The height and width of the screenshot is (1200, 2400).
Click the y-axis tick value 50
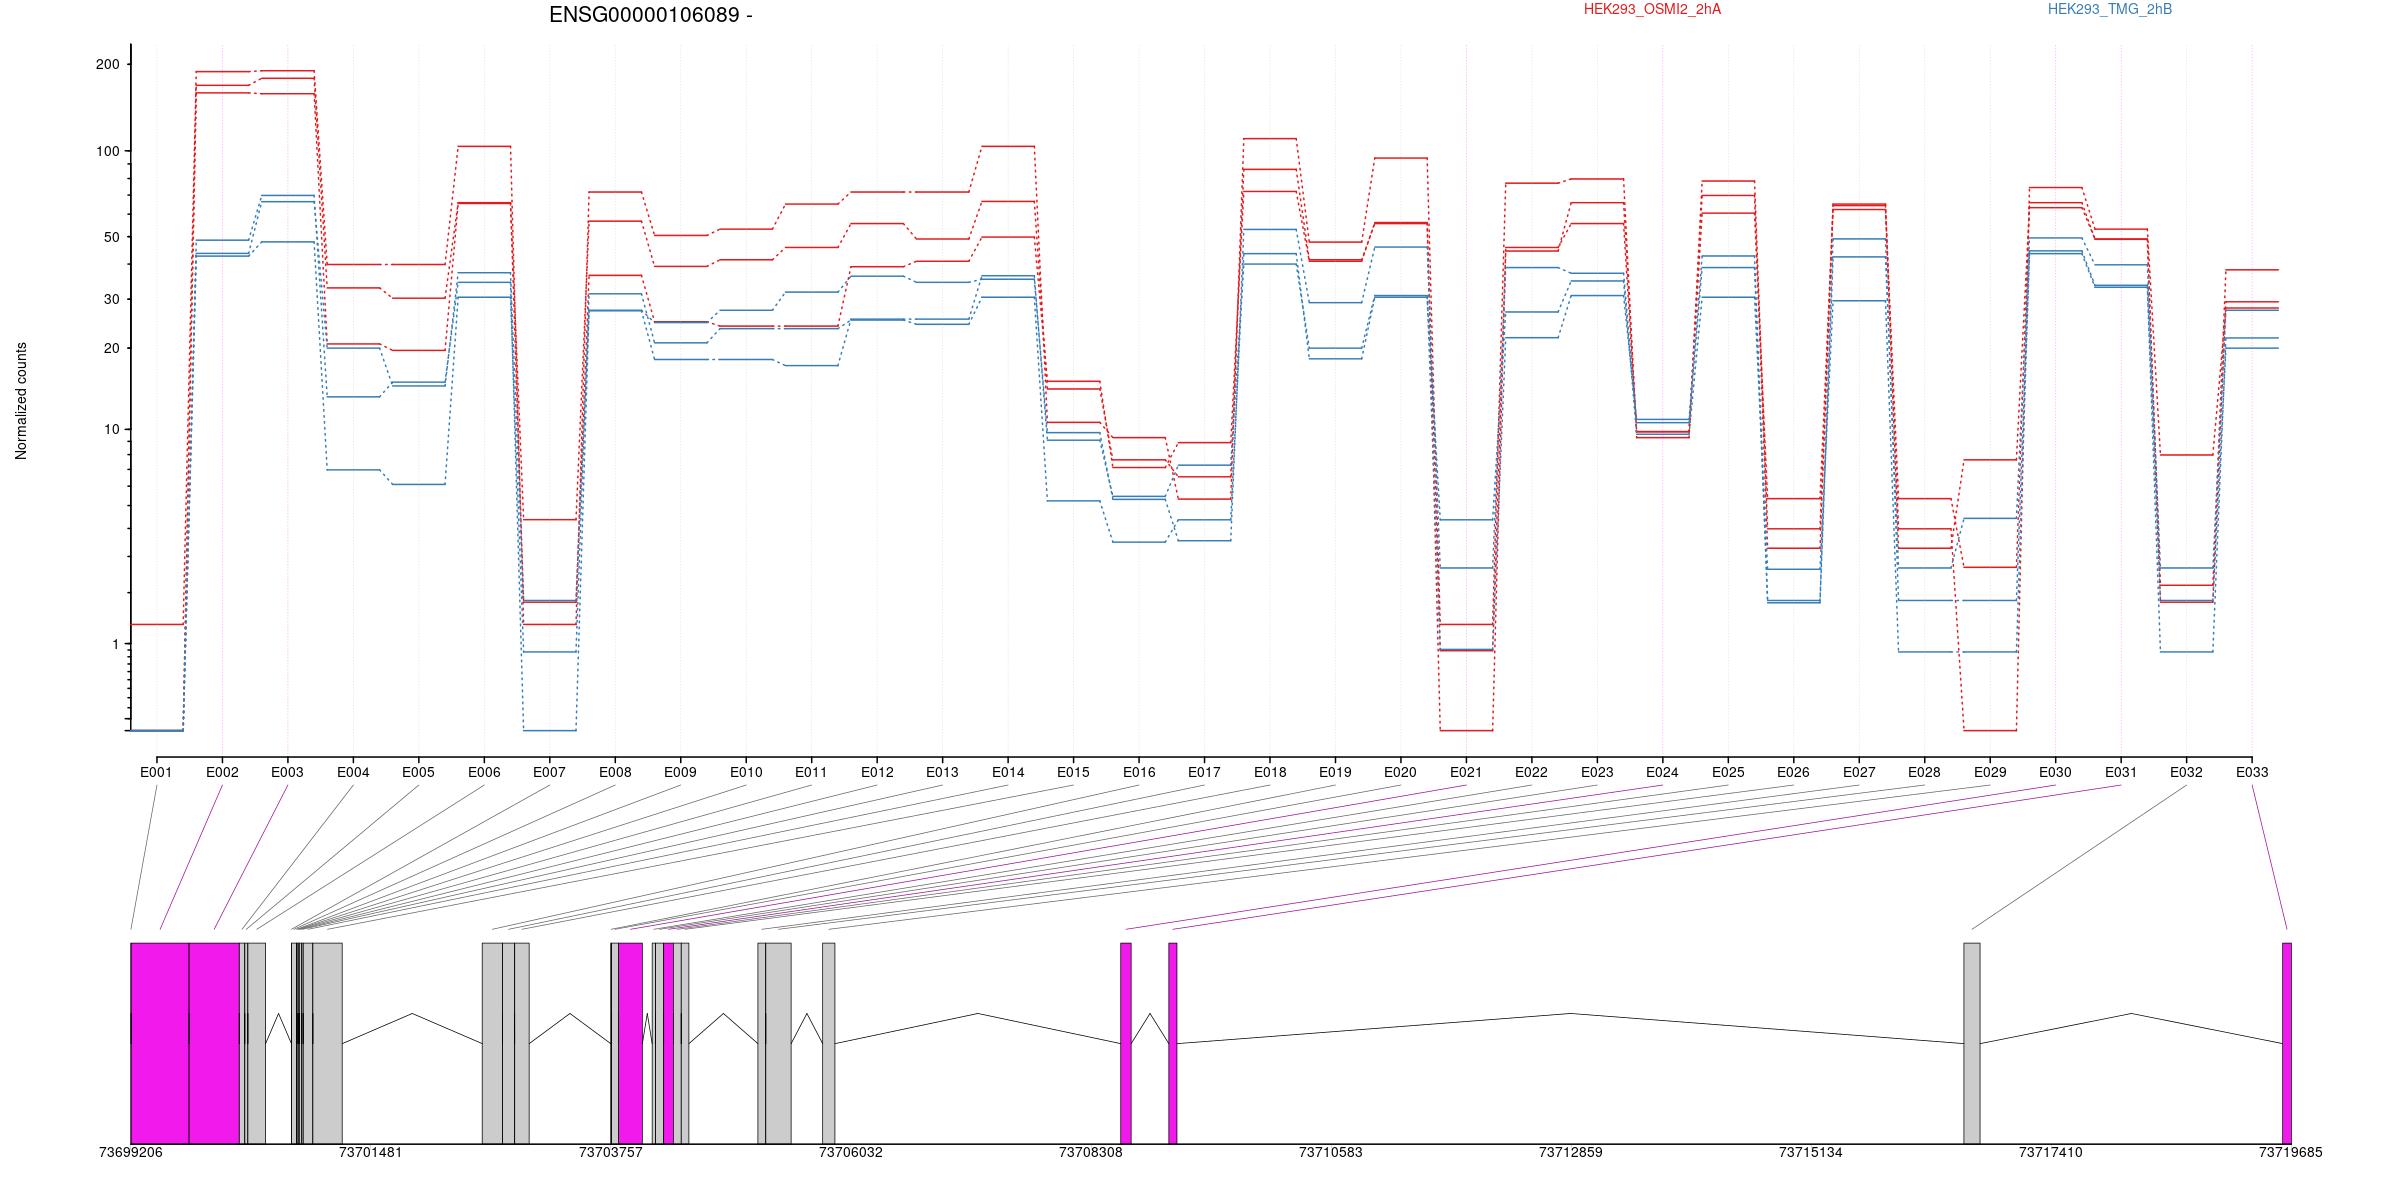tap(111, 237)
